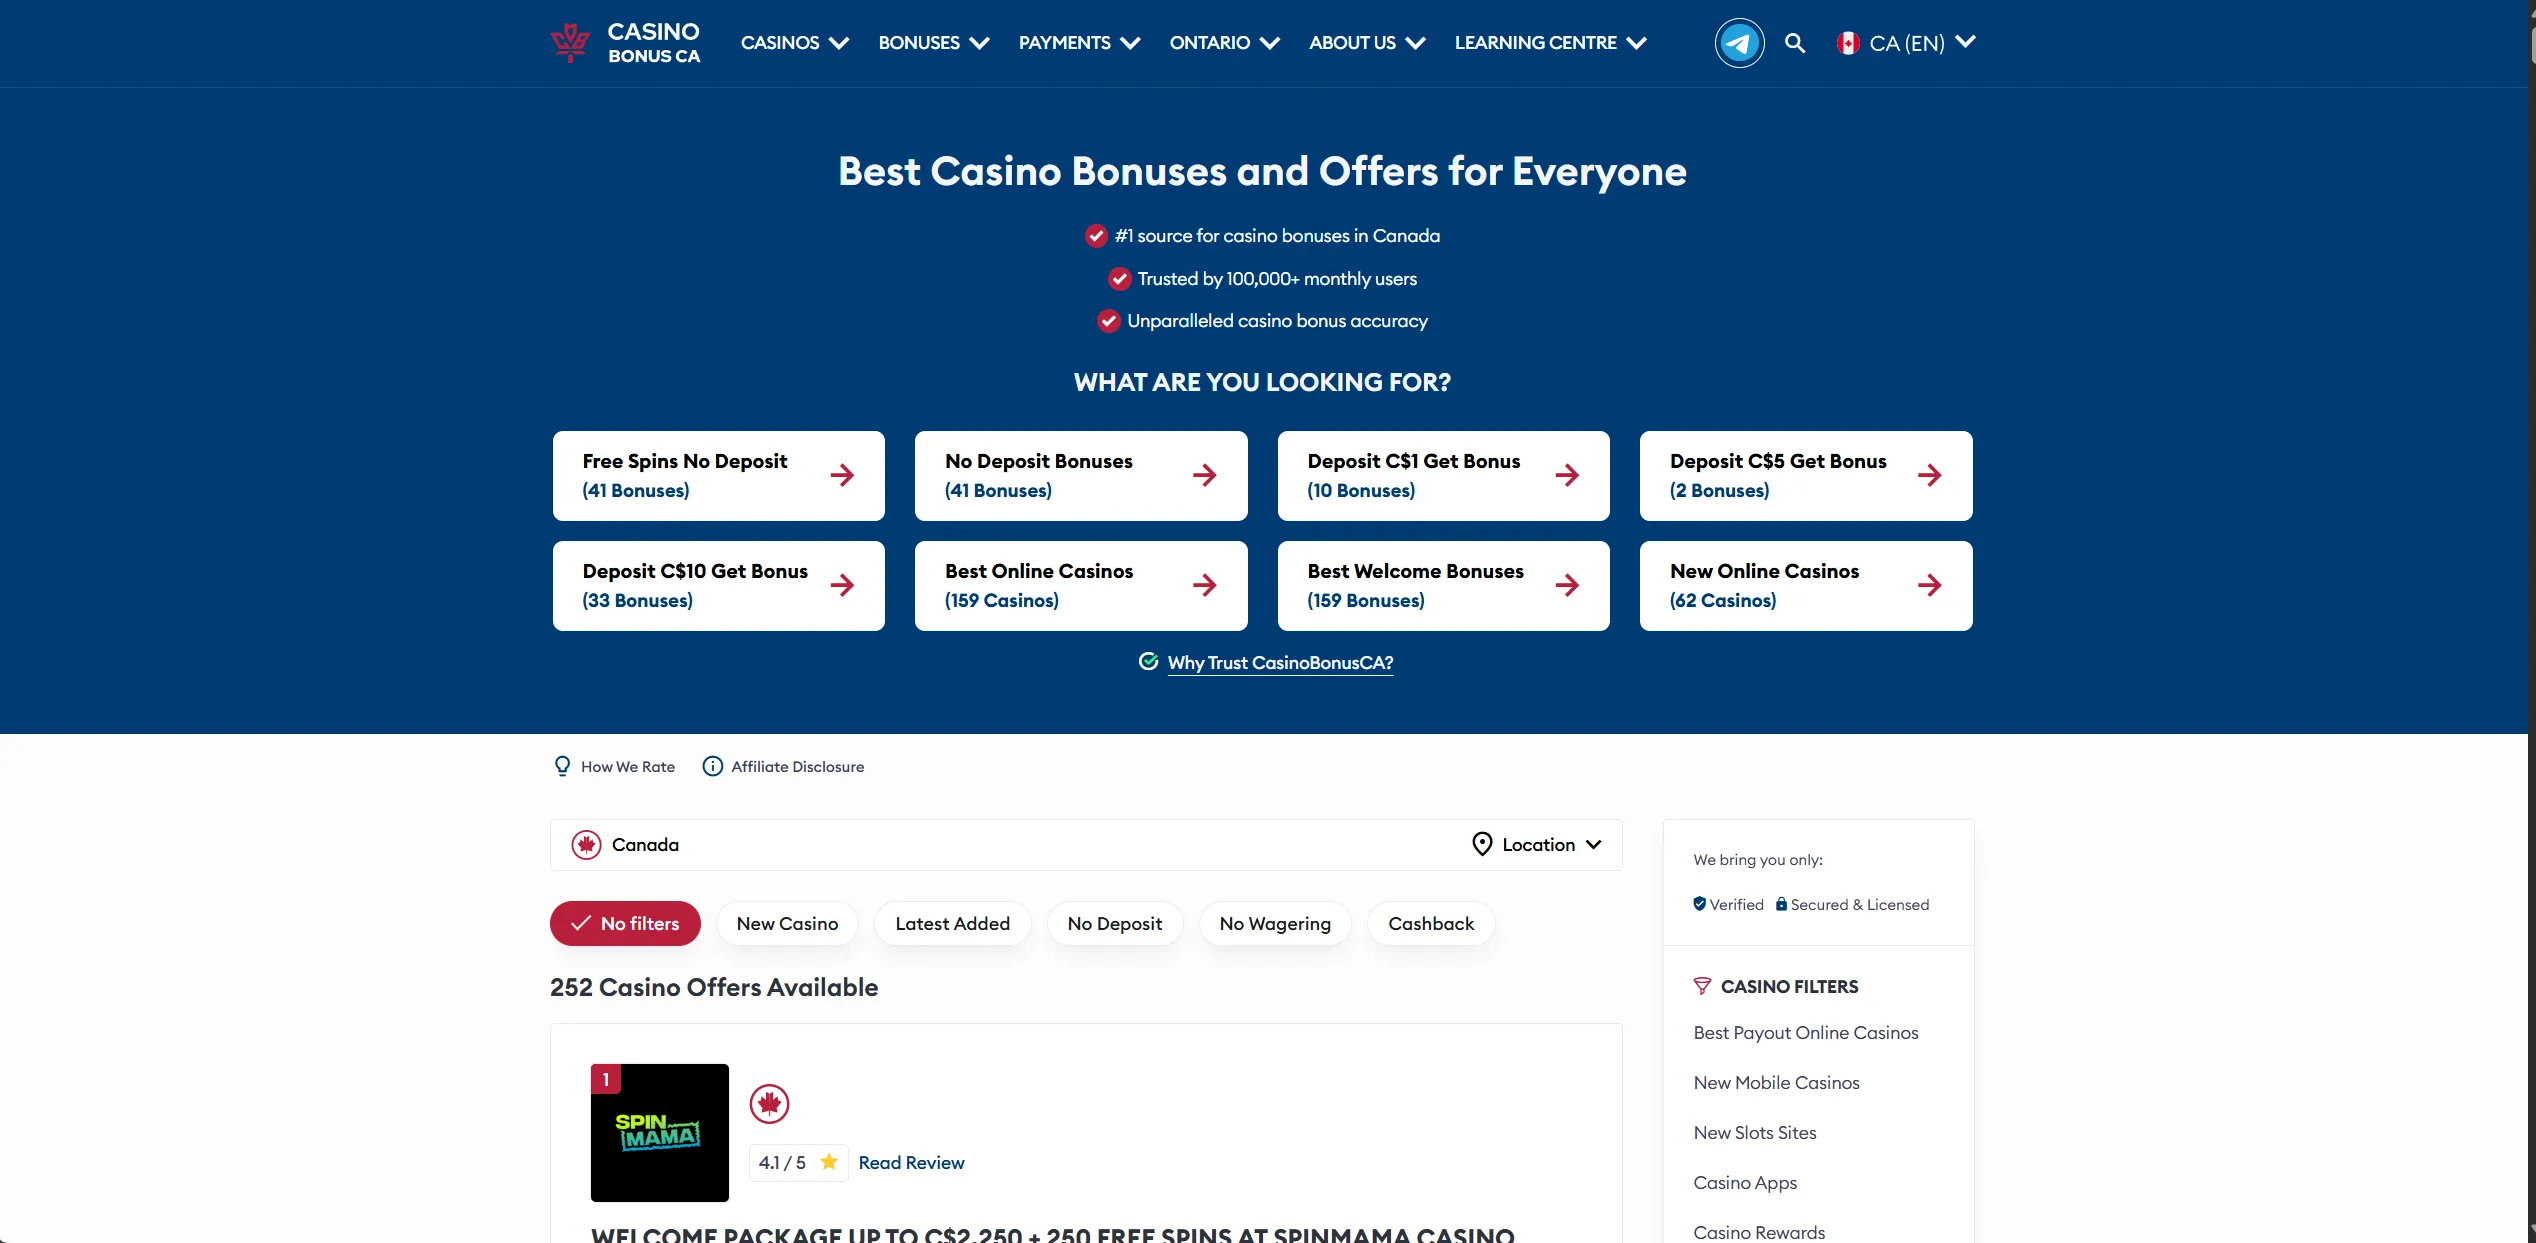Click the yellow rating star for SpinMama
The width and height of the screenshot is (2536, 1243).
[829, 1162]
